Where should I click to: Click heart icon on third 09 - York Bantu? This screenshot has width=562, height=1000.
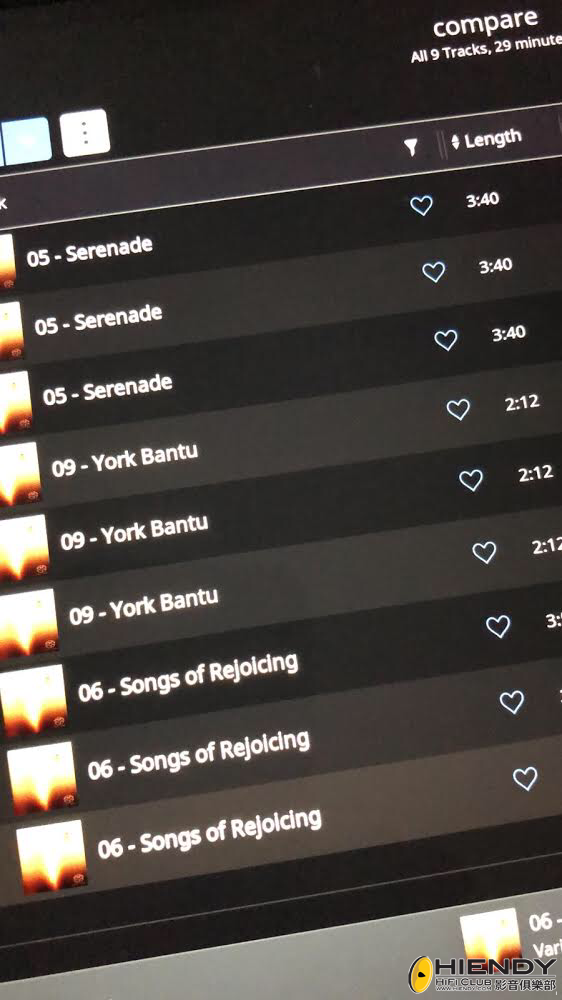tap(484, 552)
